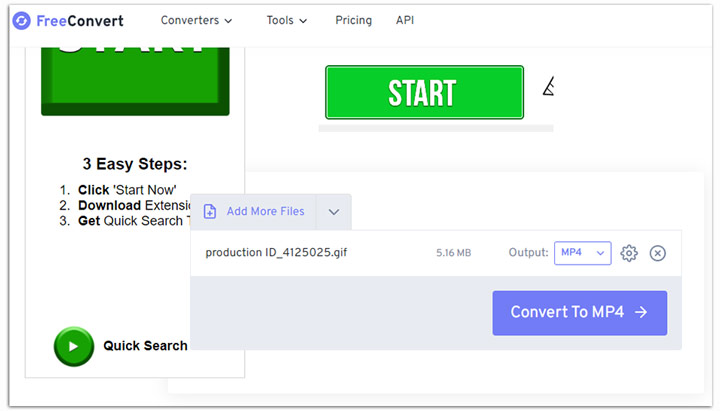Click the FreeConvert logo icon
This screenshot has width=720, height=411.
[22, 20]
